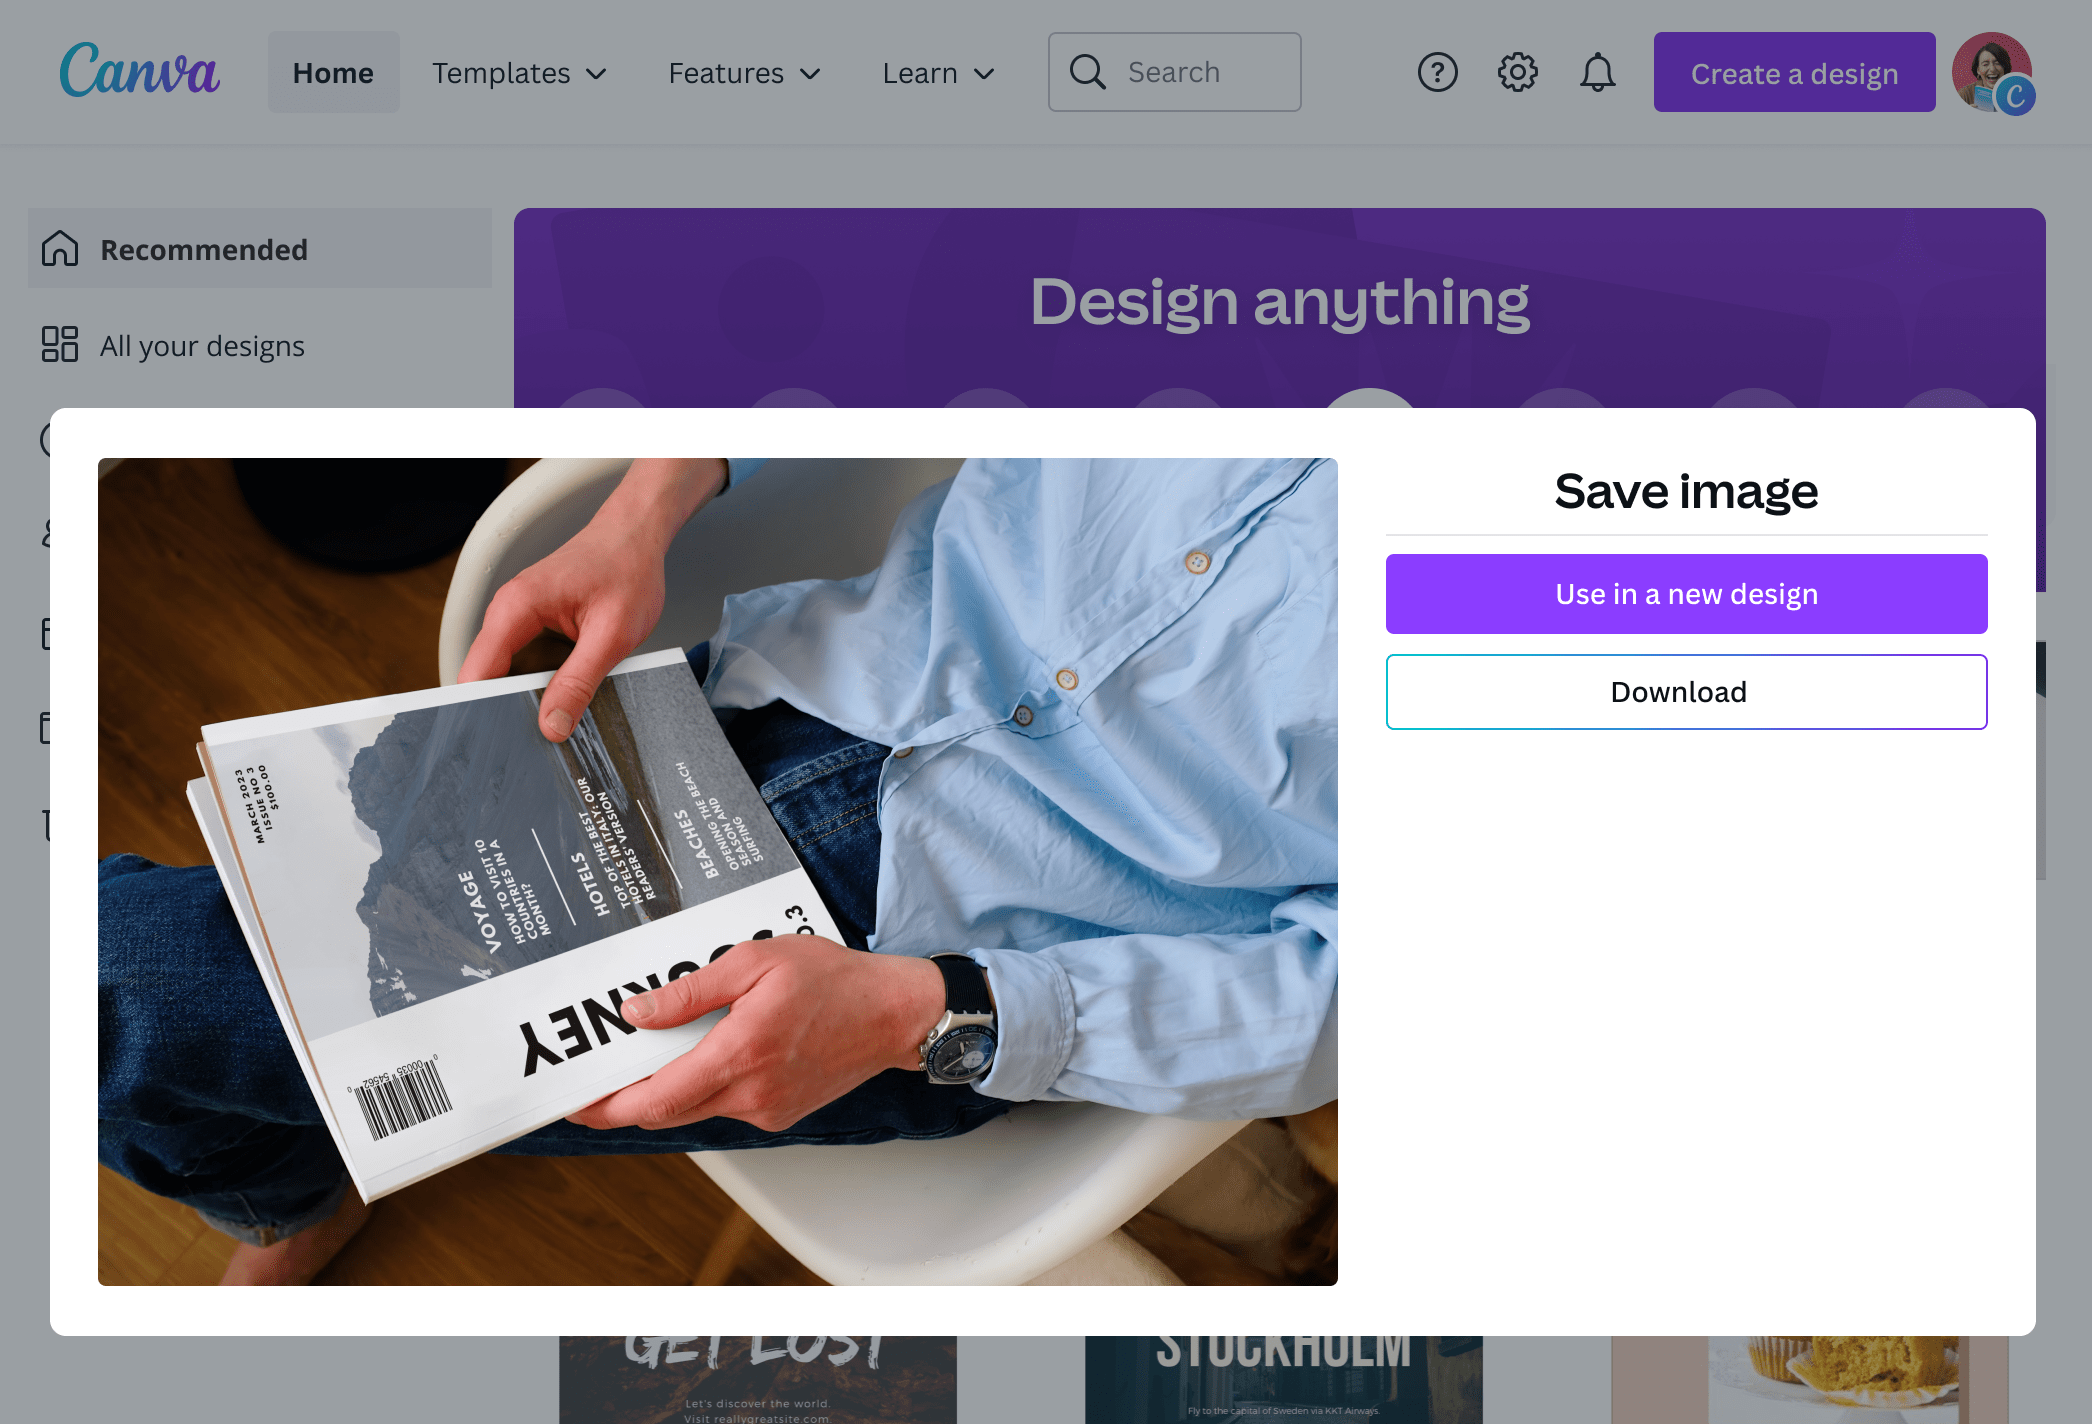Click inside the Search field
2092x1424 pixels.
1180,71
